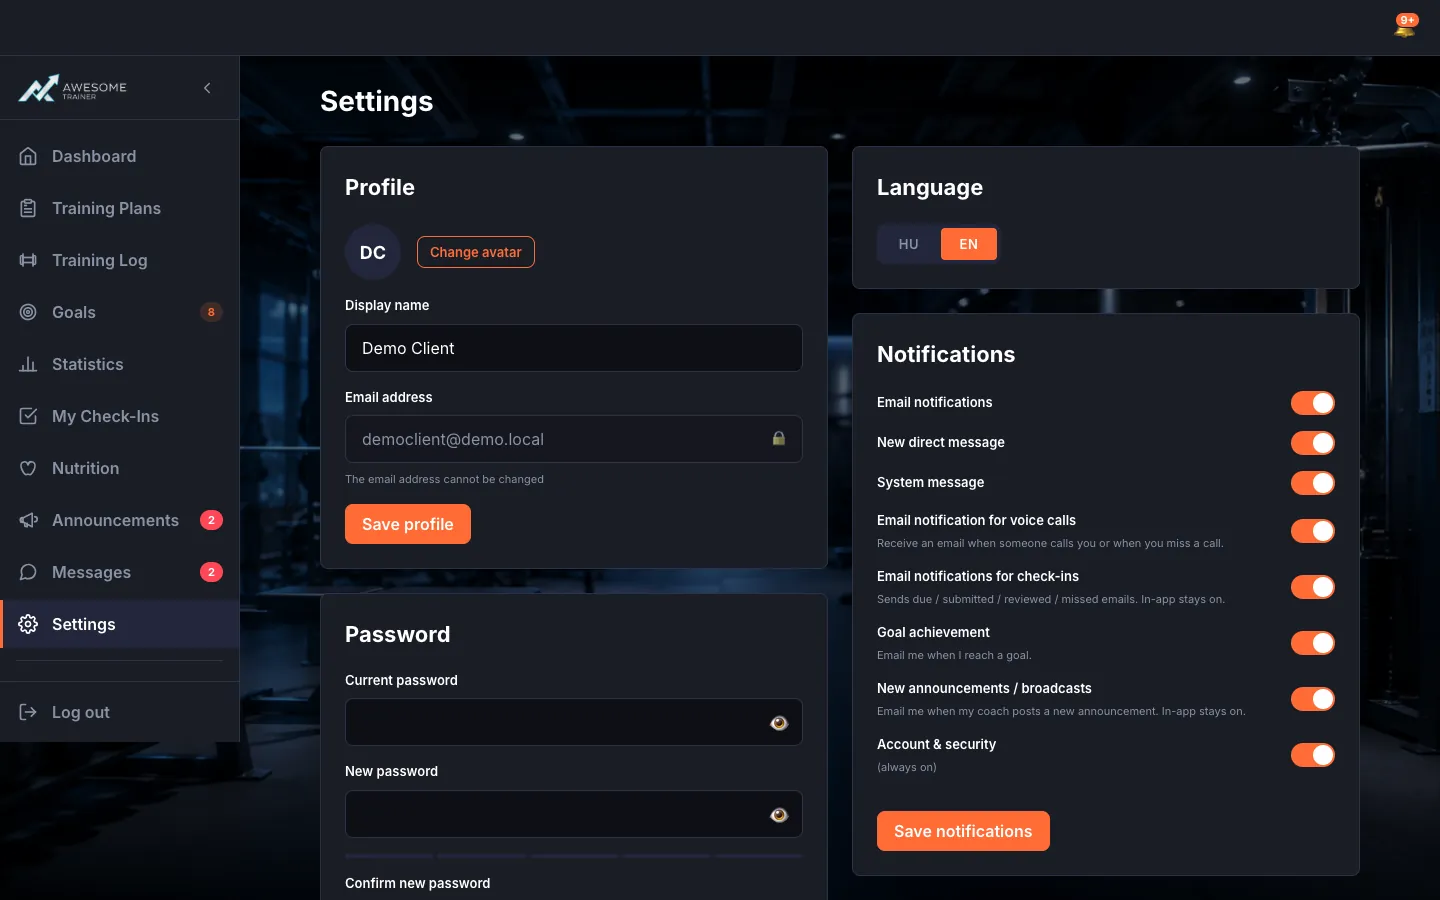Click the Announcements badge showing 2

pos(211,520)
